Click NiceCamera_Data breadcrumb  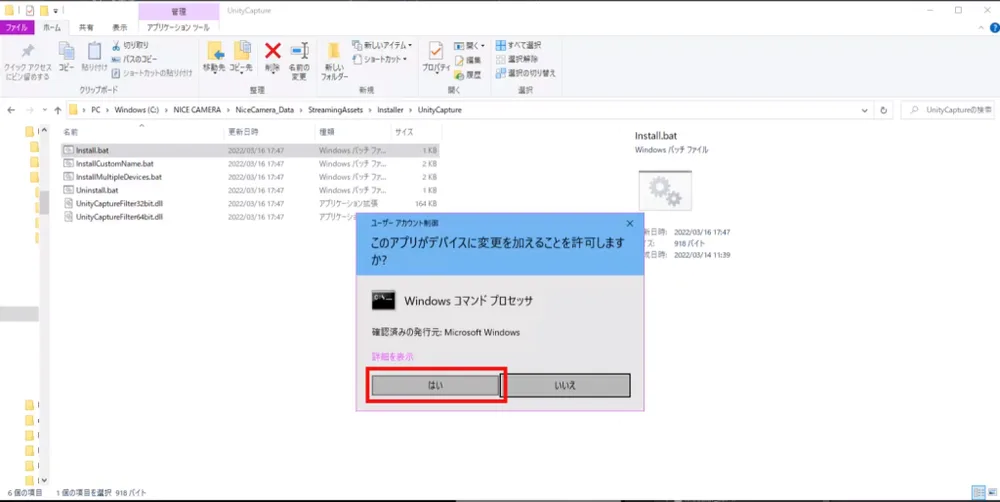click(265, 110)
